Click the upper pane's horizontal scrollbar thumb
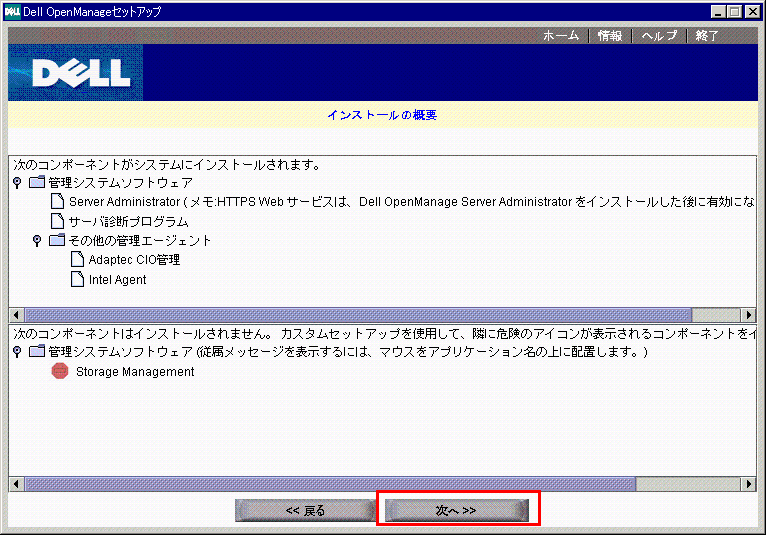Viewport: 766px width, 535px height. pyautogui.click(x=358, y=315)
